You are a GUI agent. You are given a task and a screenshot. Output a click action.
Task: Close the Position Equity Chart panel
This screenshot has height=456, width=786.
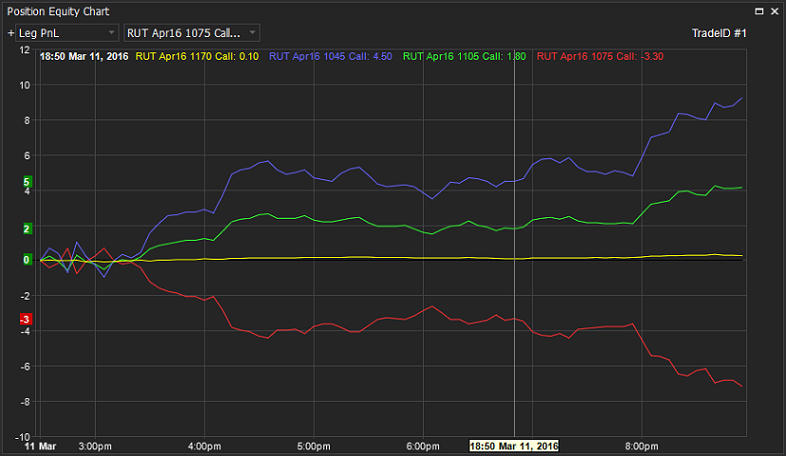tap(774, 11)
